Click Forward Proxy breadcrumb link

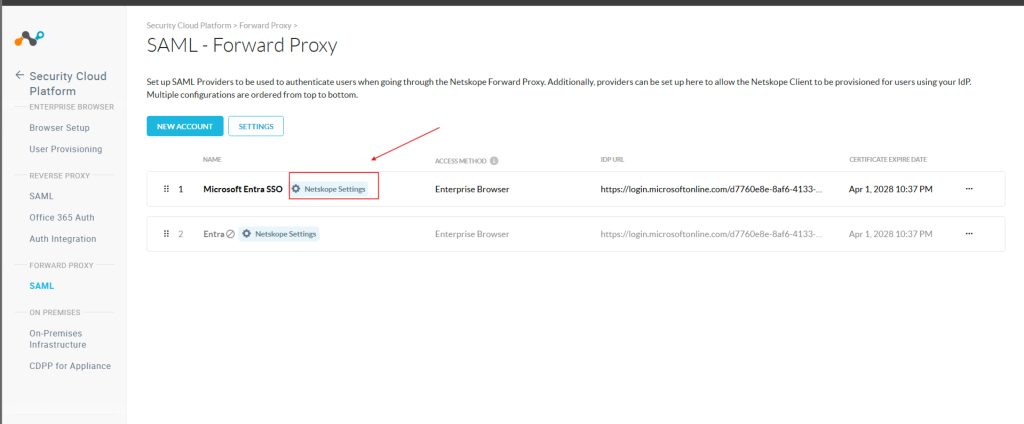[266, 25]
